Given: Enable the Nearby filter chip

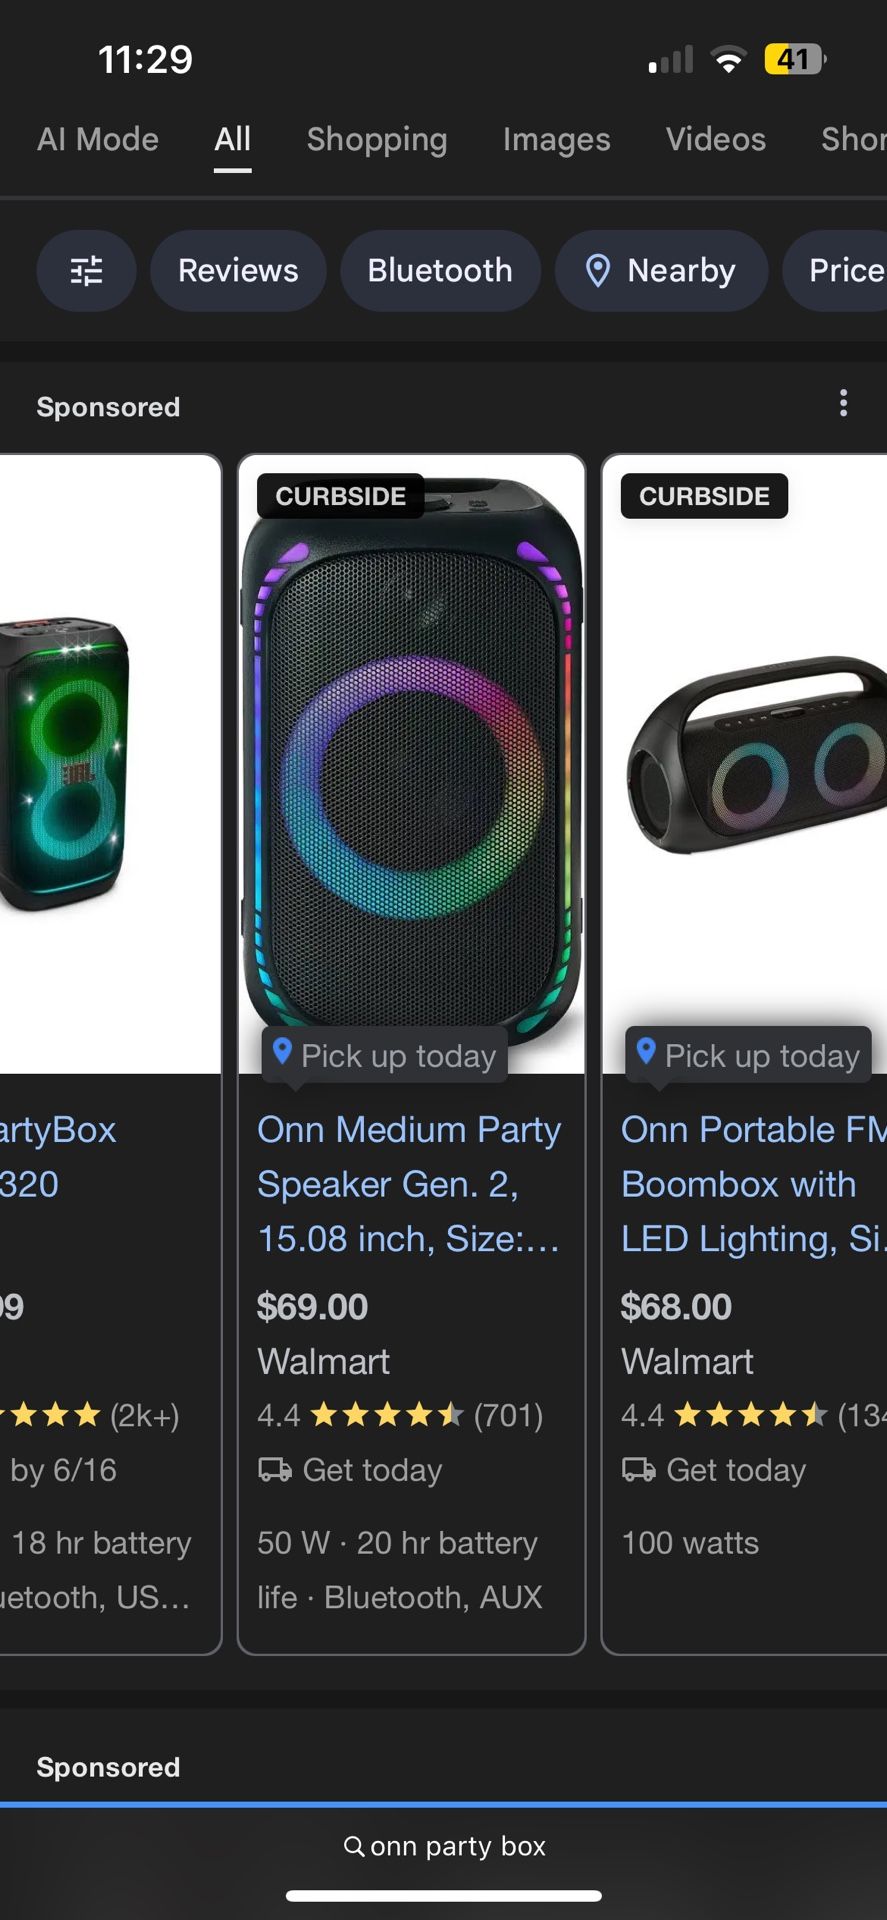Looking at the screenshot, I should 662,271.
